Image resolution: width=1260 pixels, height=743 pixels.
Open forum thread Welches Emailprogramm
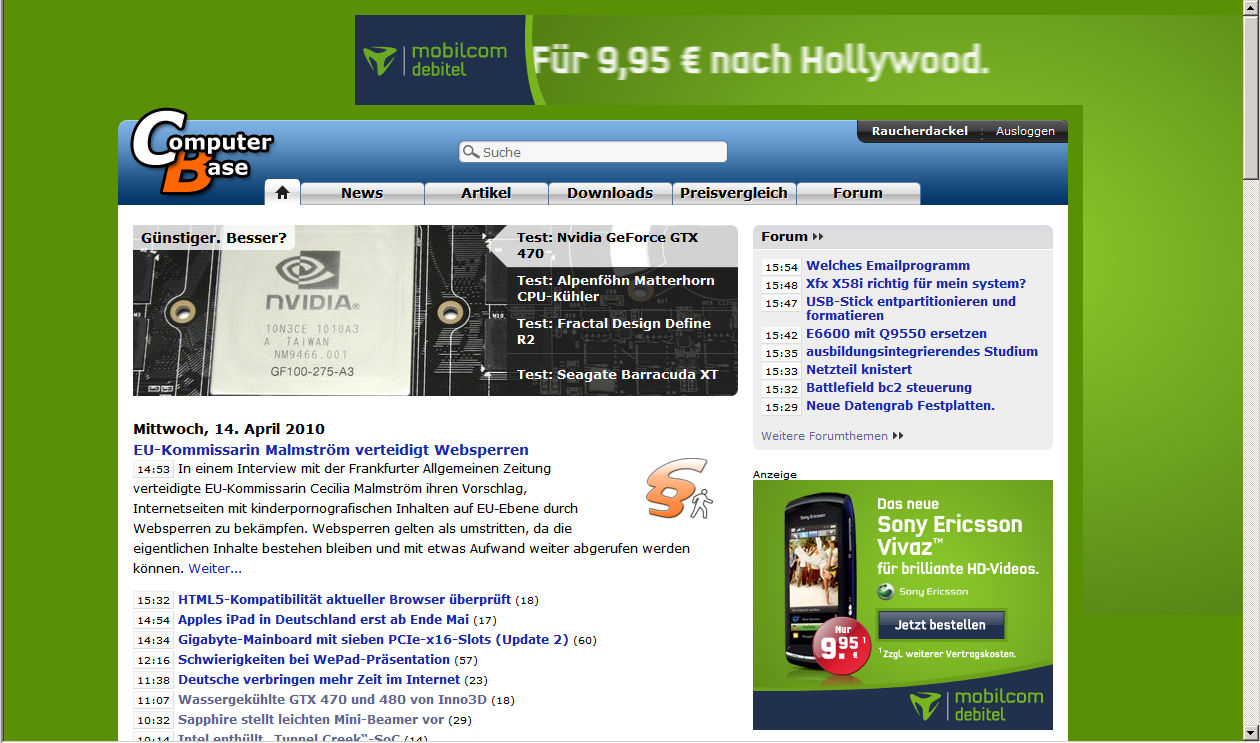(x=888, y=265)
